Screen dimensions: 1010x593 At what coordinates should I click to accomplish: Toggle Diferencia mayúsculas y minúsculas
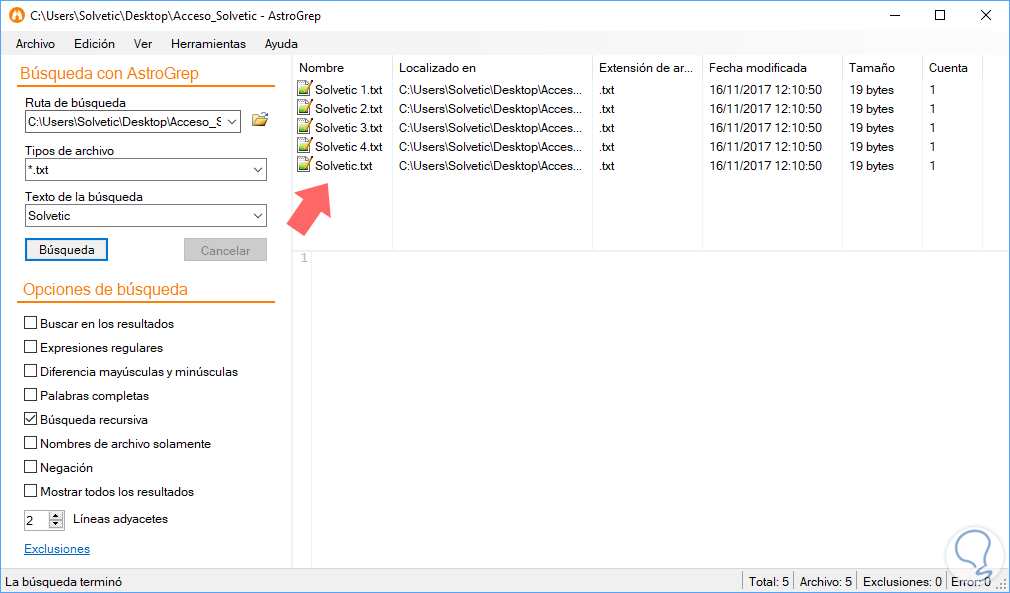(x=30, y=371)
